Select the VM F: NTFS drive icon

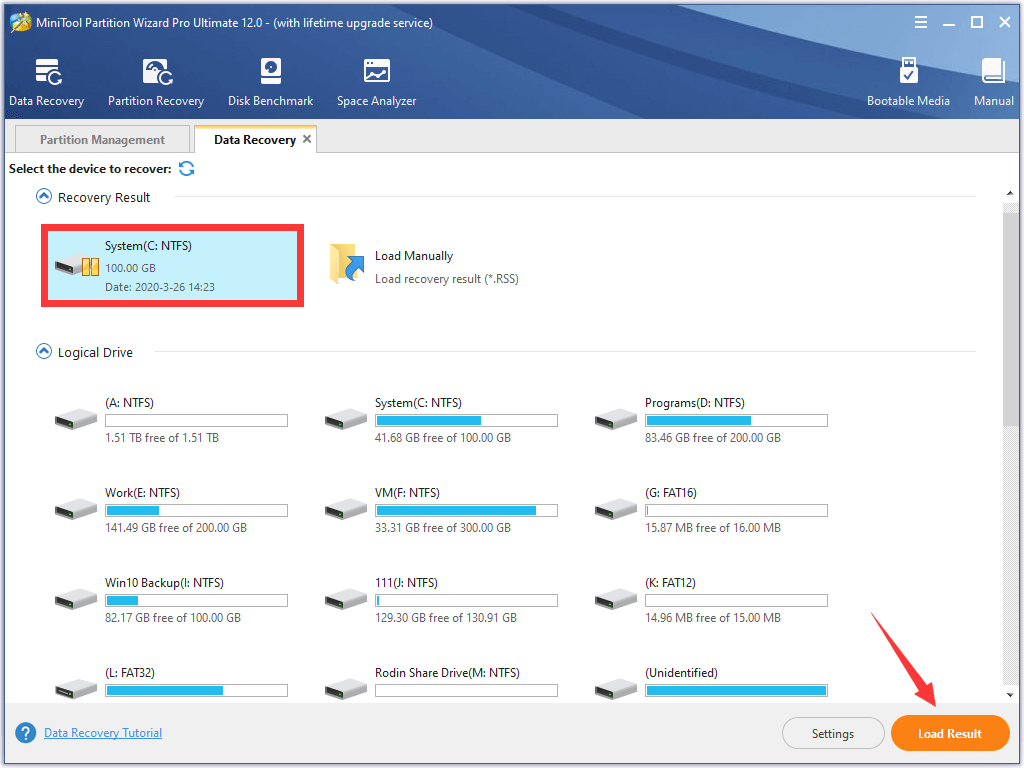pyautogui.click(x=345, y=509)
